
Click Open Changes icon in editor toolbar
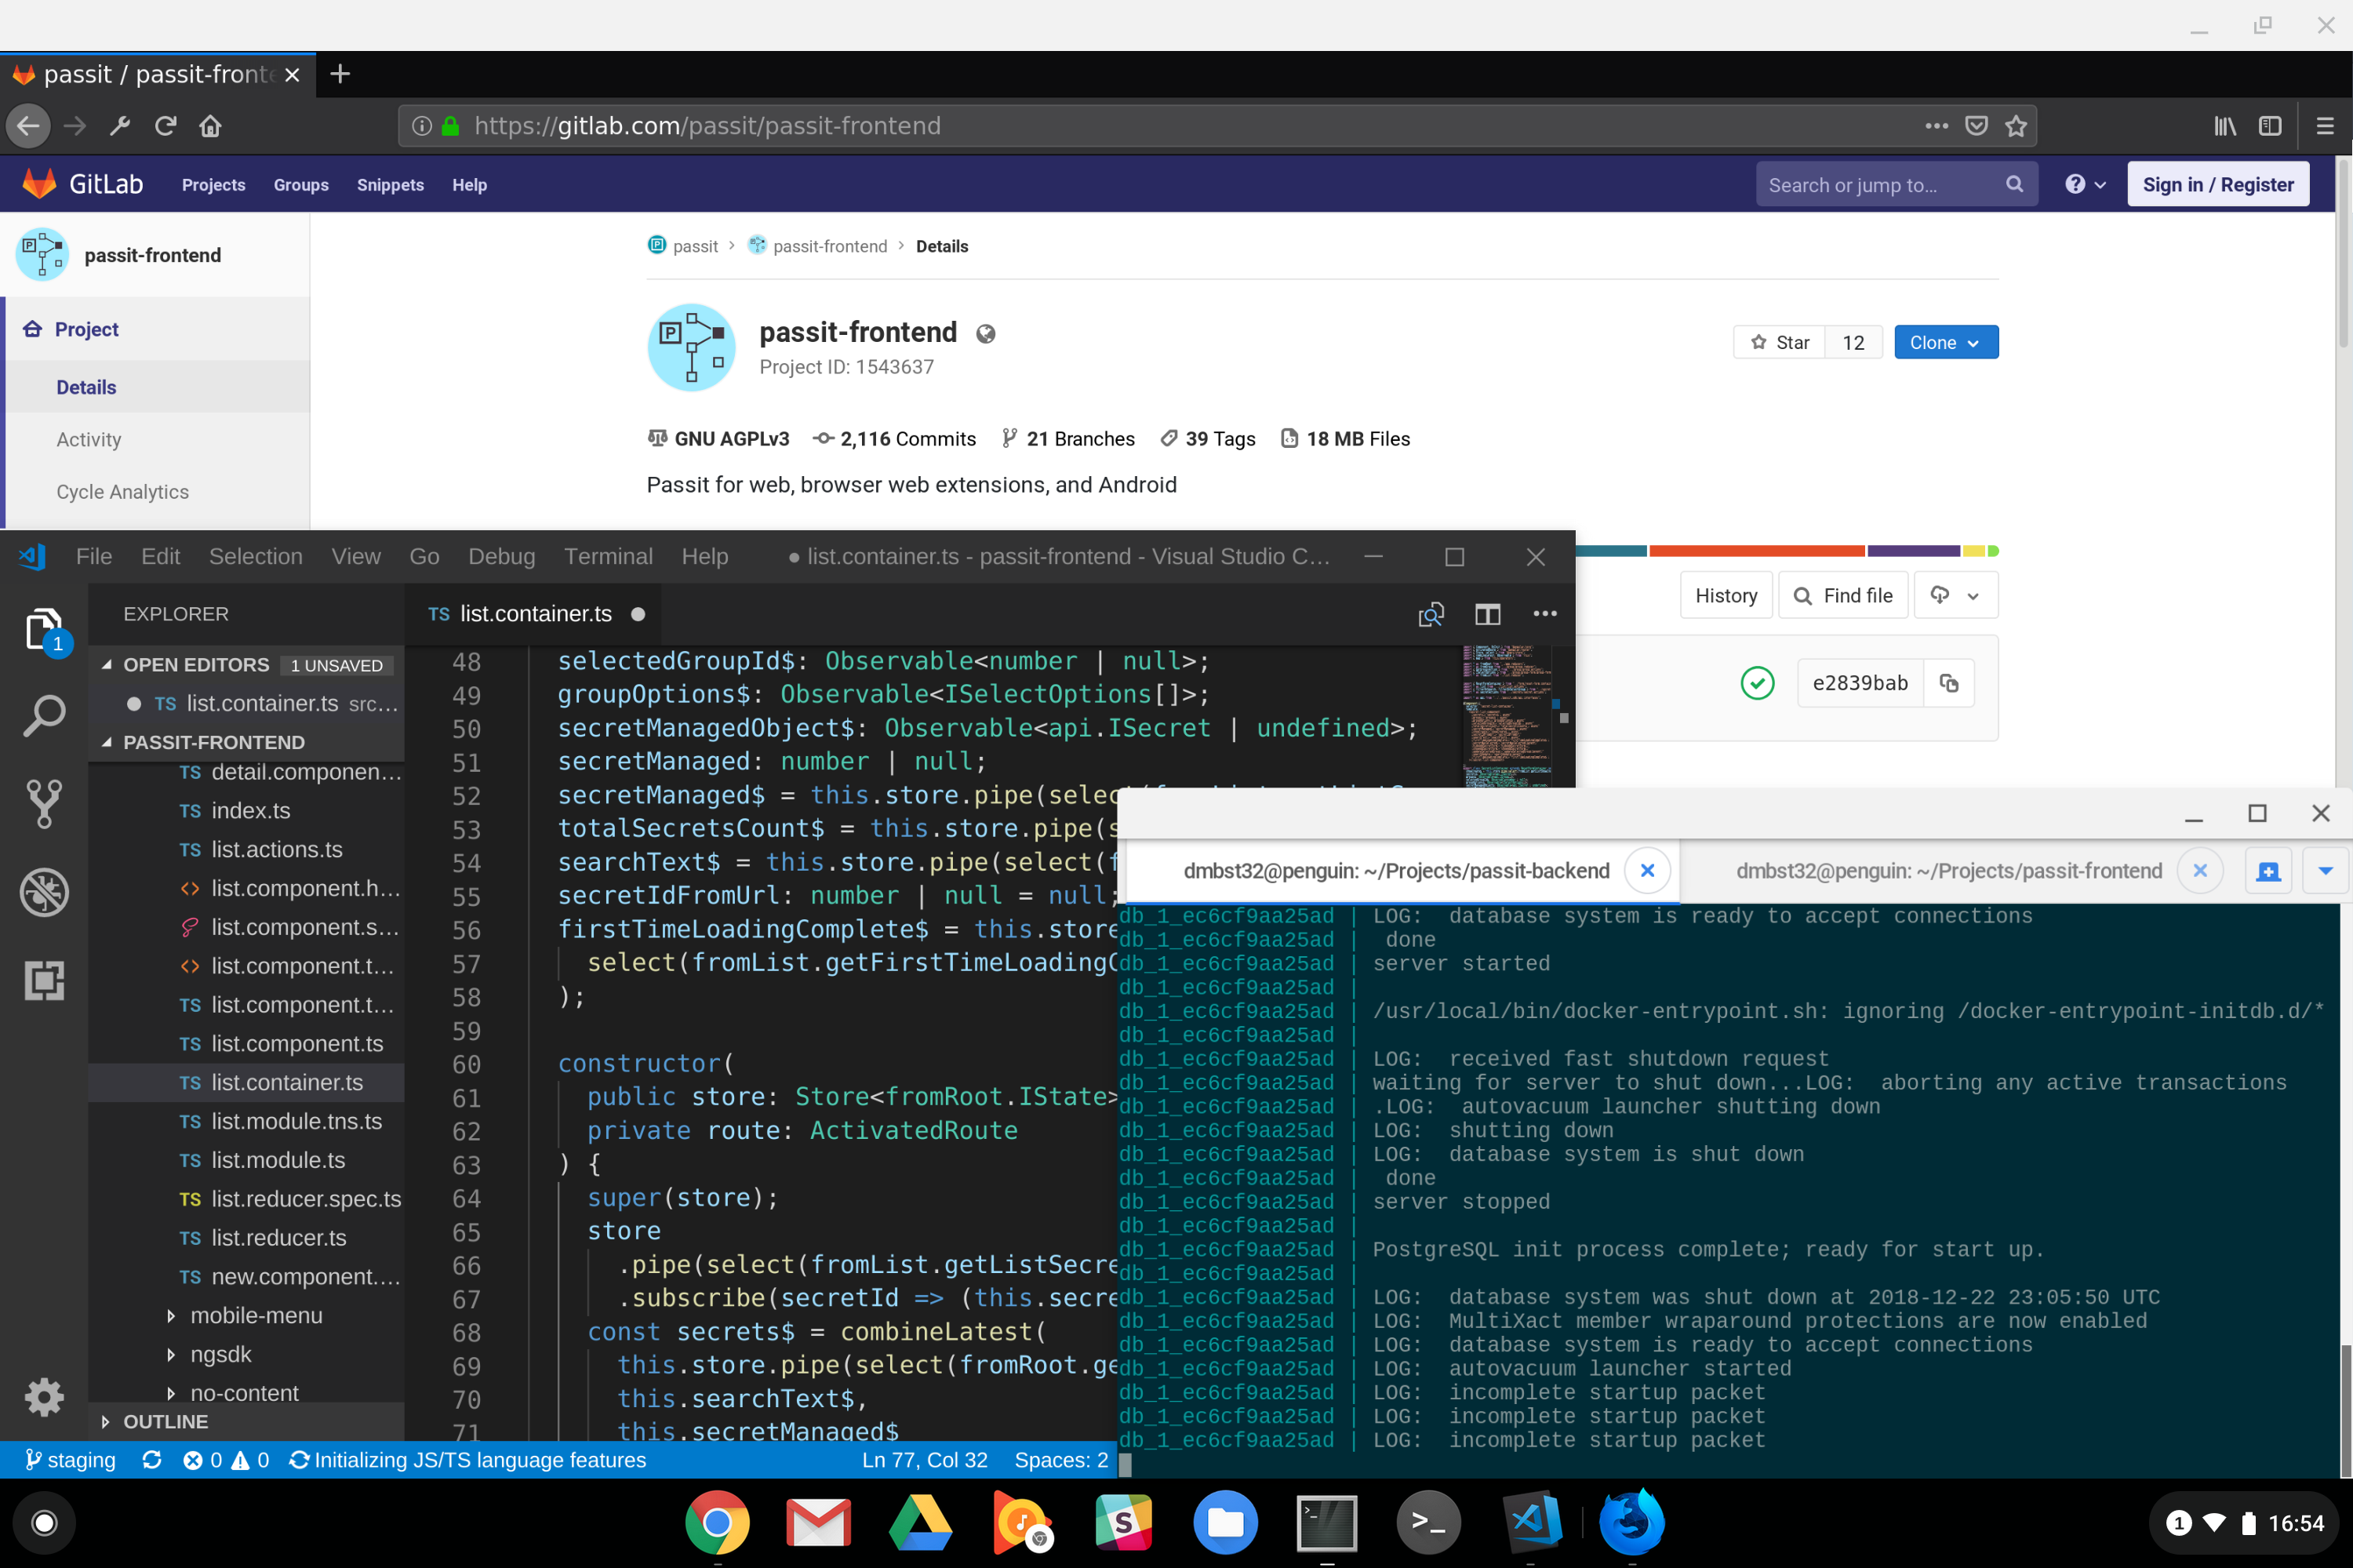(1431, 614)
